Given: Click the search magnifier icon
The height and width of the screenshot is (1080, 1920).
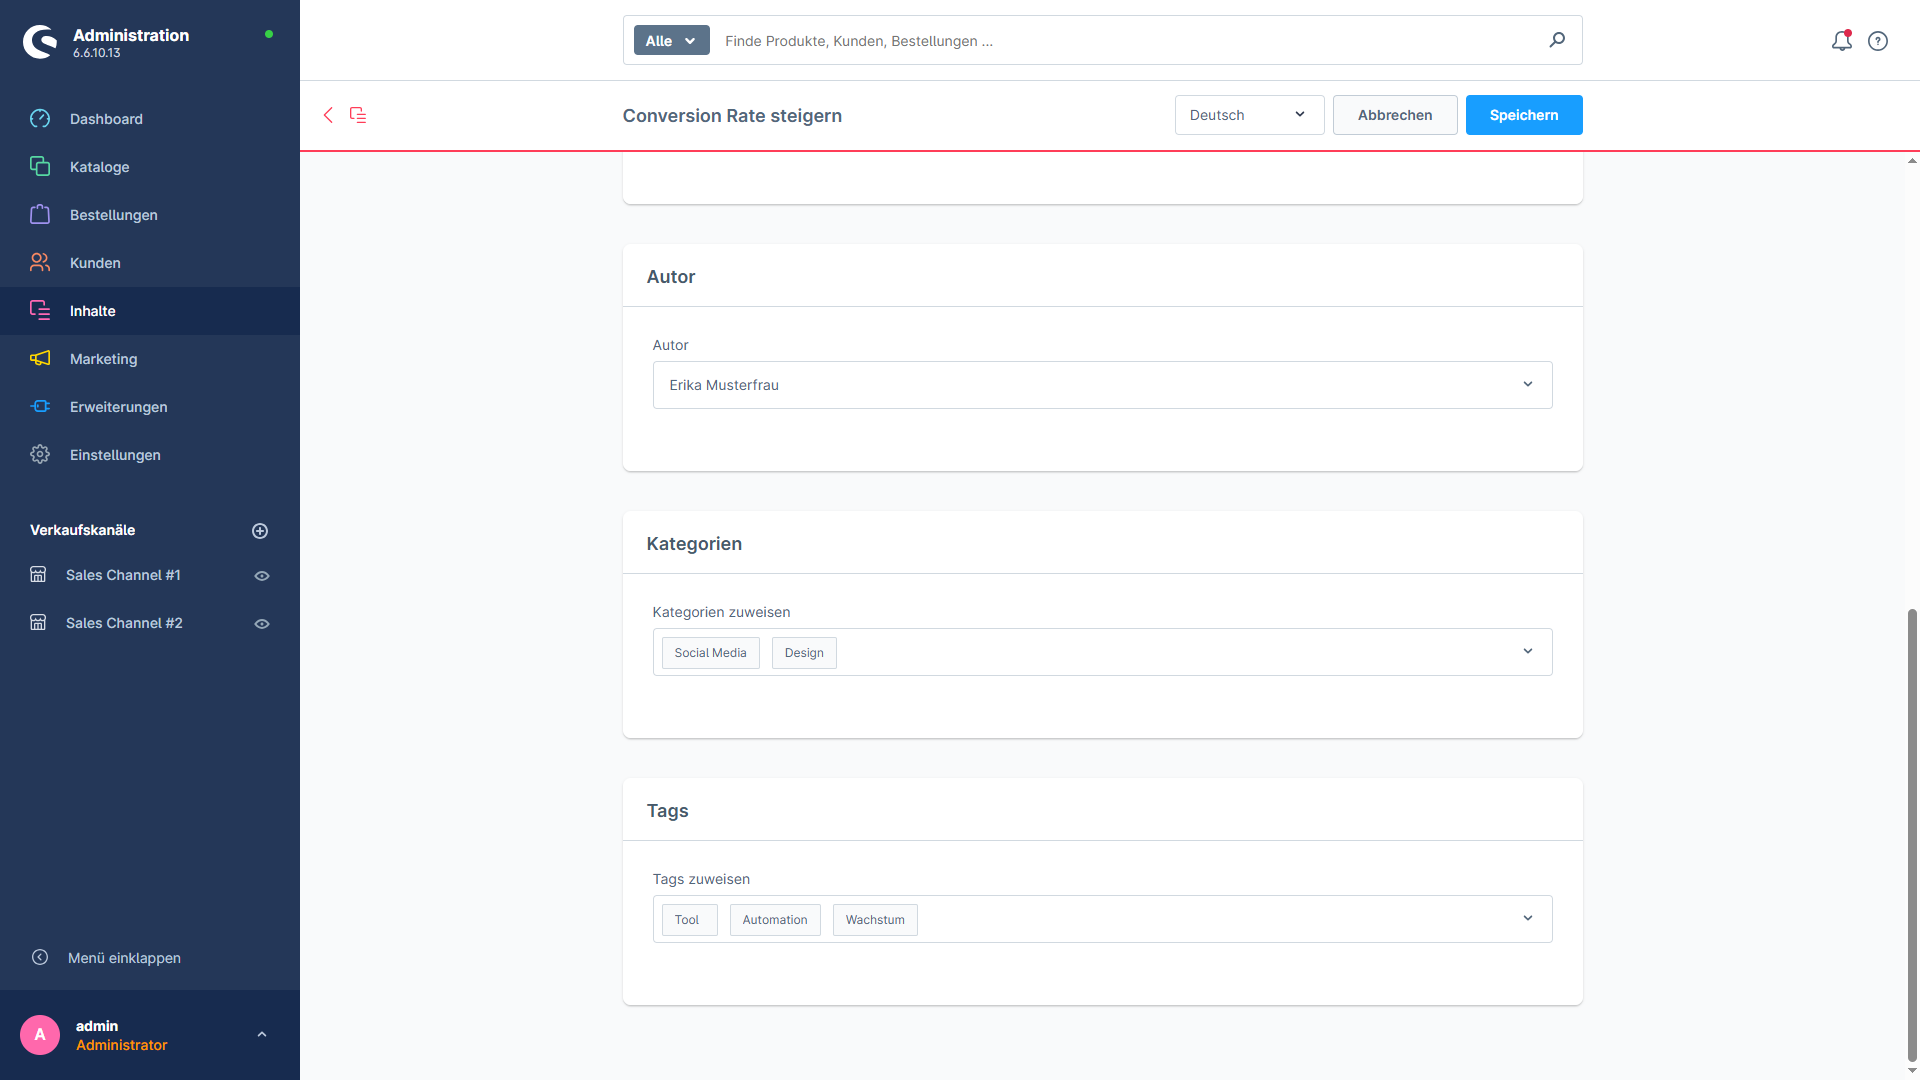Looking at the screenshot, I should pos(1557,40).
